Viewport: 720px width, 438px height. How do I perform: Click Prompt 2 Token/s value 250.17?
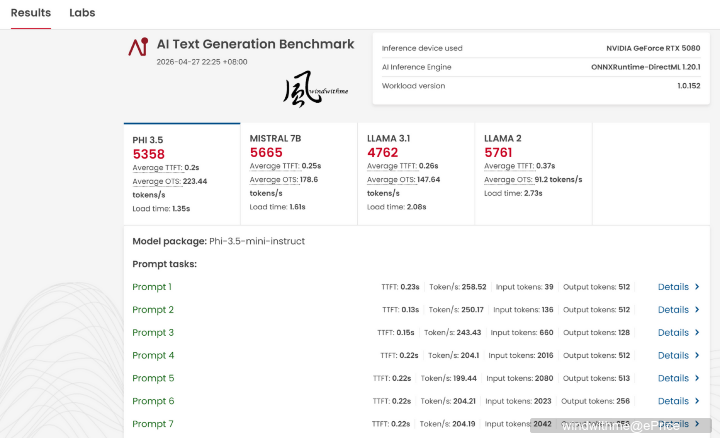472,310
